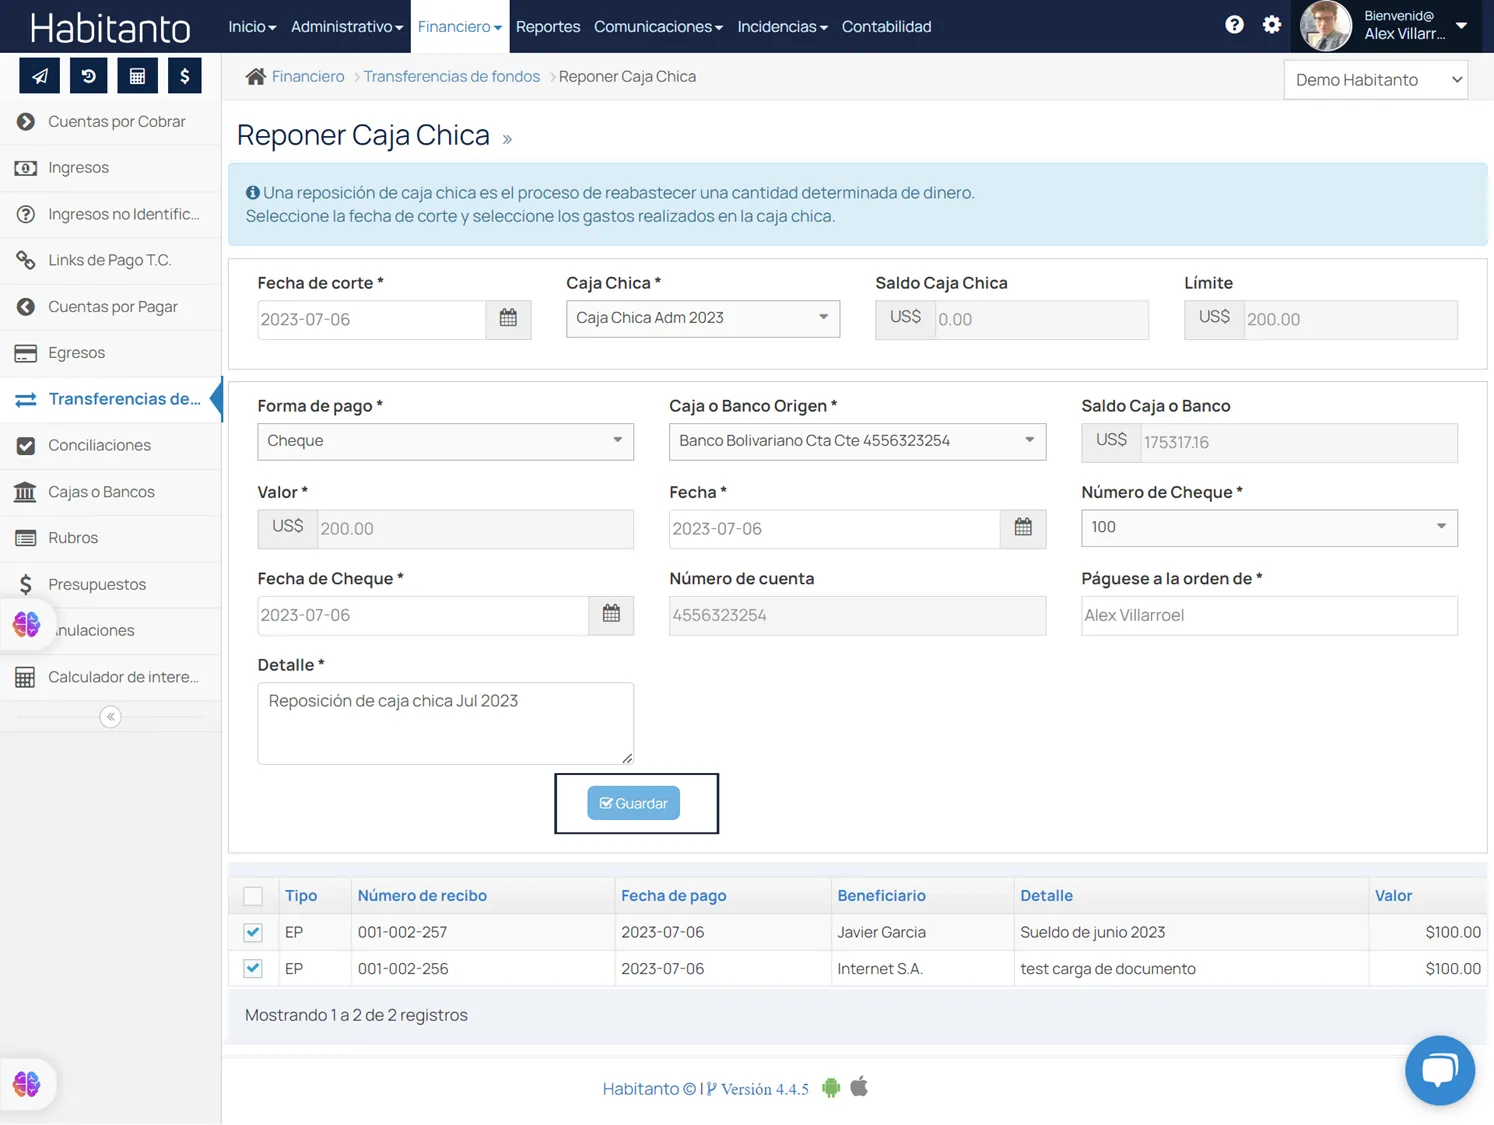This screenshot has height=1125, width=1494.
Task: Open the calculator quick-action icon
Action: 137,76
